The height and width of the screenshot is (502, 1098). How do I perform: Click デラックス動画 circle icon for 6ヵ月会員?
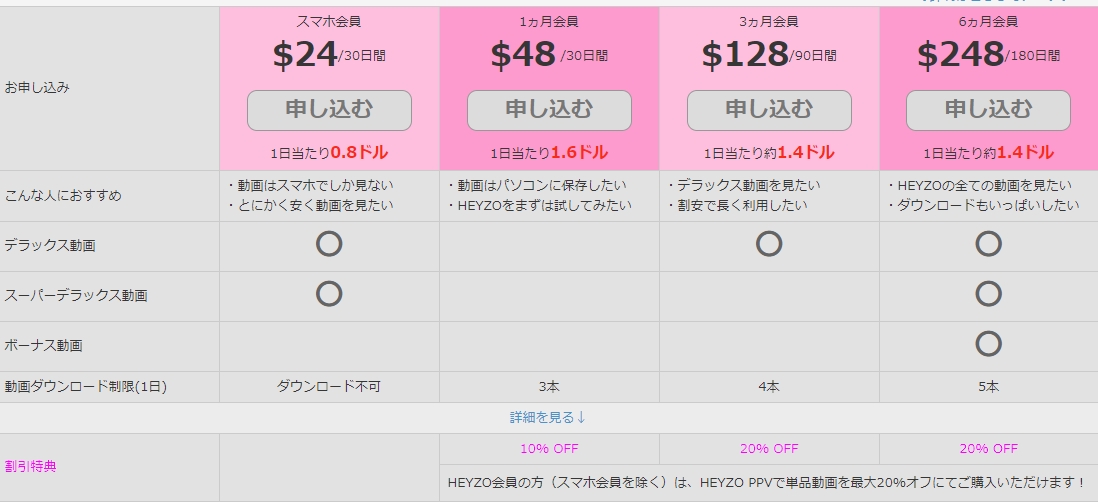(x=988, y=243)
